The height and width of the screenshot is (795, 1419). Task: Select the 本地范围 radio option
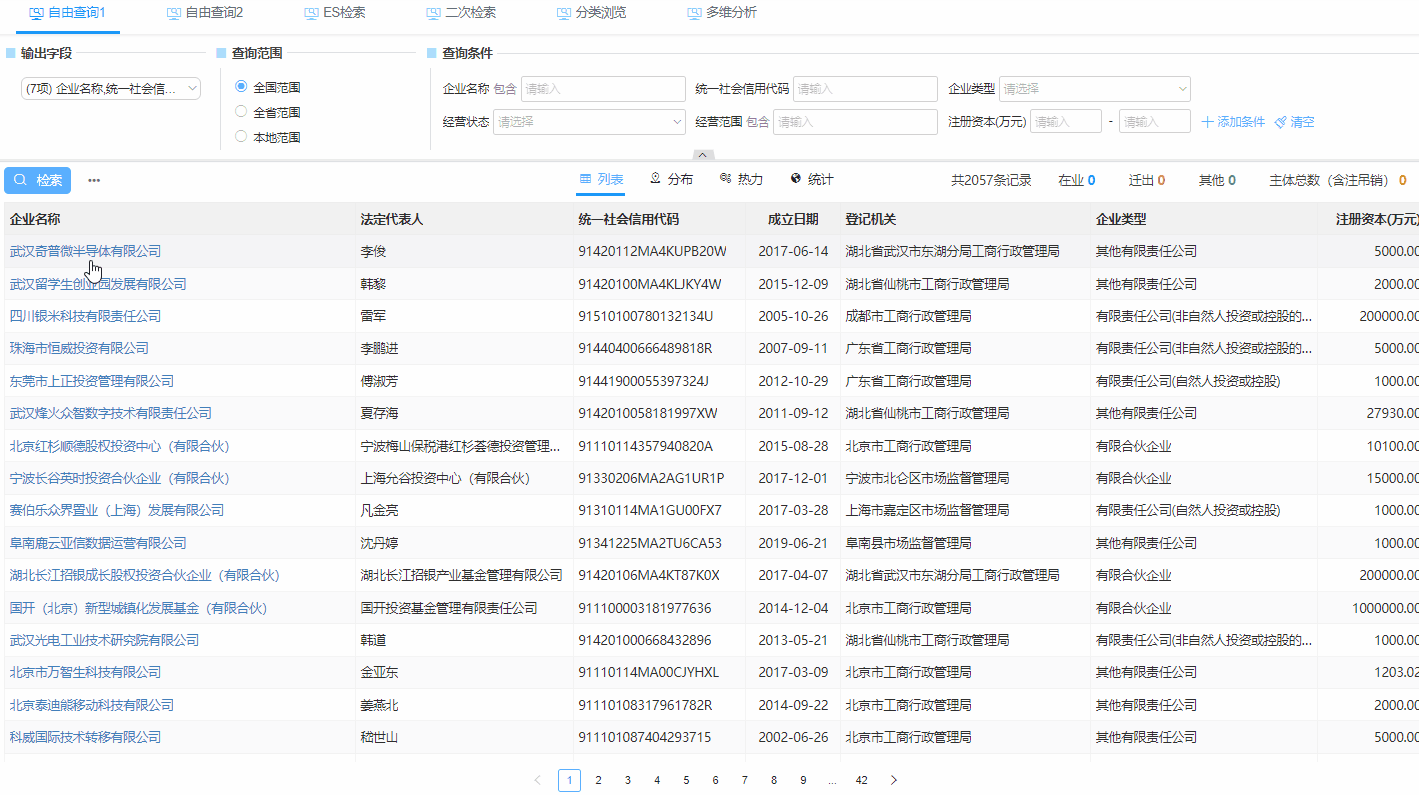(240, 137)
